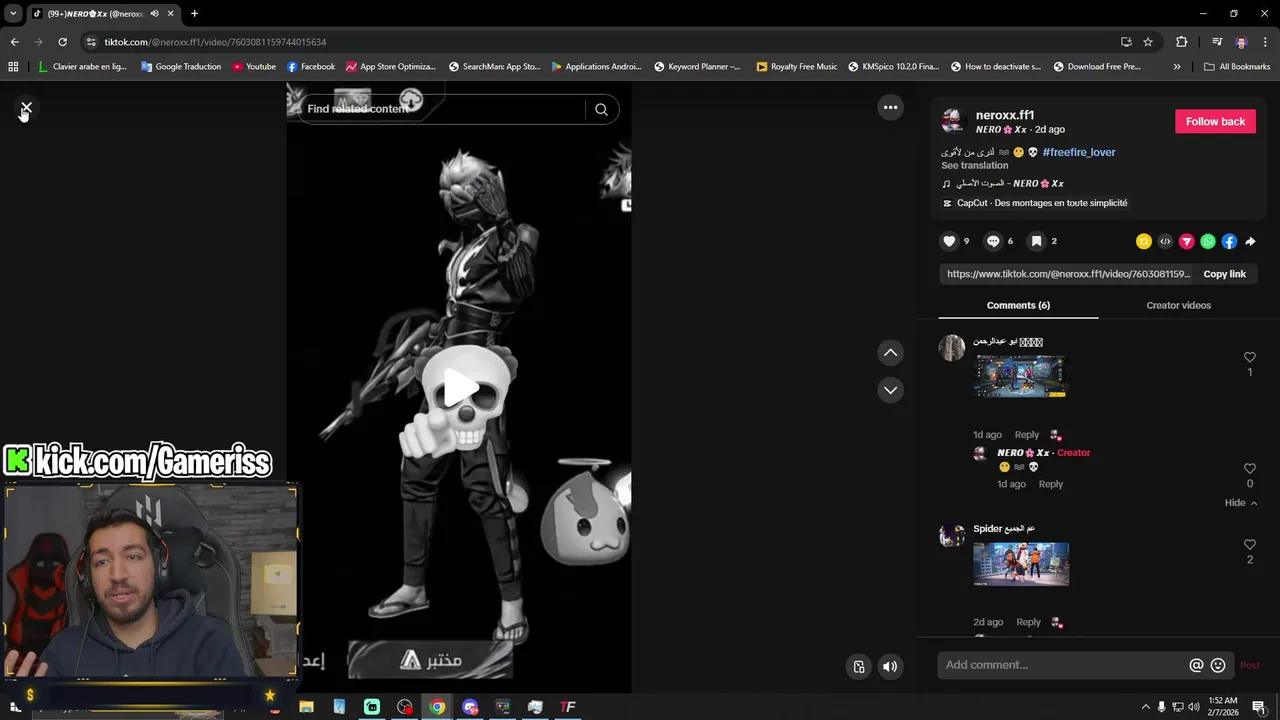Install app icon in address bar
The image size is (1280, 720).
(1126, 42)
